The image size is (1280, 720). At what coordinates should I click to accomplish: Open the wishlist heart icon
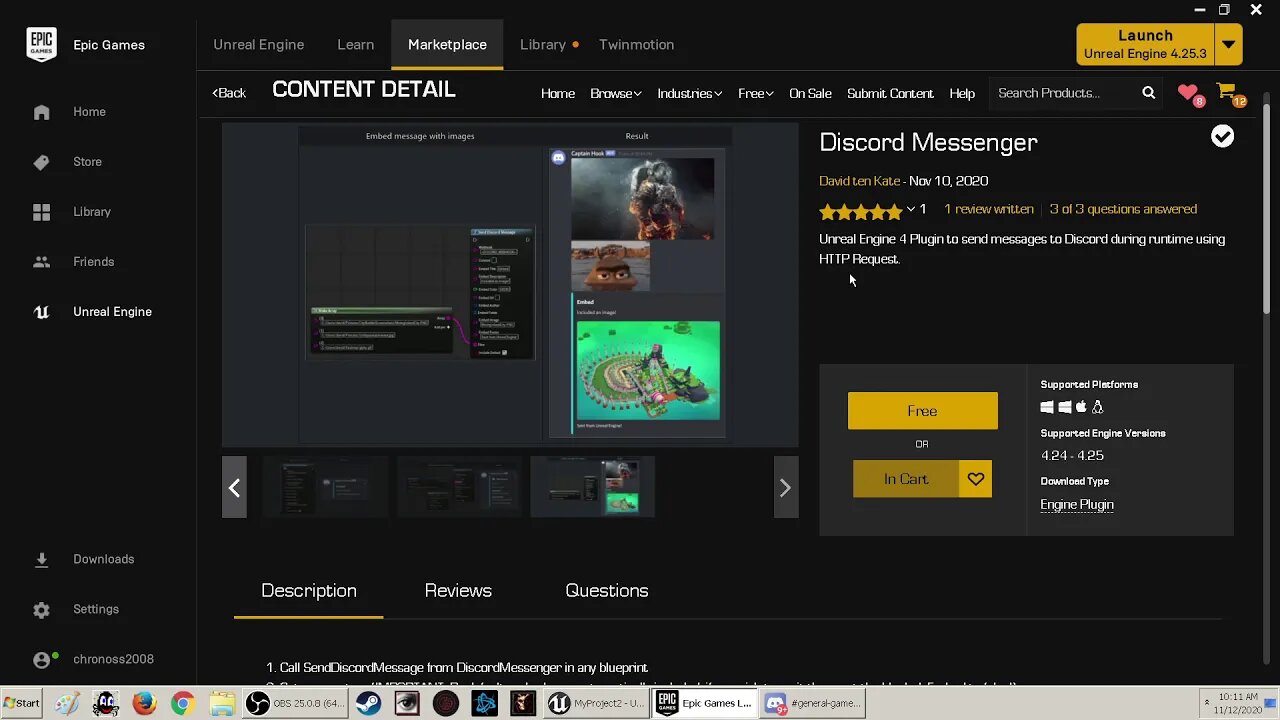[1188, 93]
